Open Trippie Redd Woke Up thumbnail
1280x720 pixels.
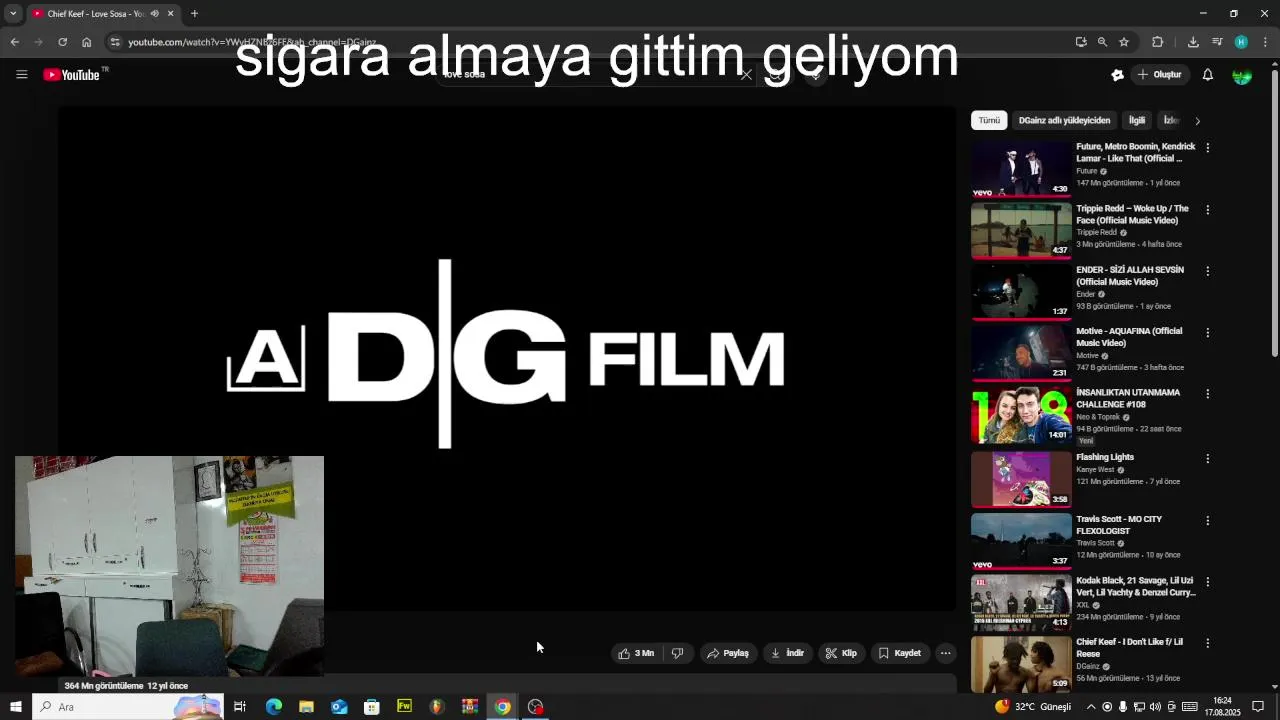pyautogui.click(x=1021, y=230)
